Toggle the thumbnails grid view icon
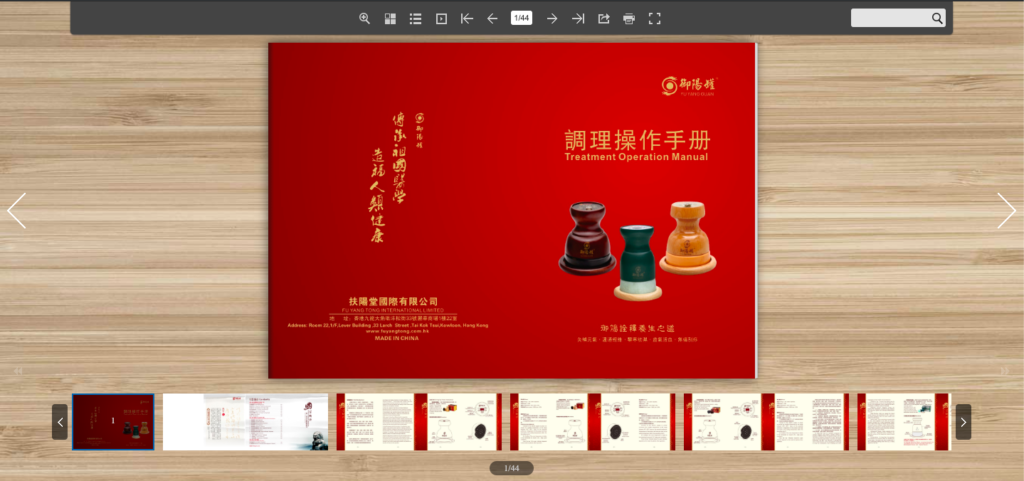The width and height of the screenshot is (1024, 481). [390, 18]
